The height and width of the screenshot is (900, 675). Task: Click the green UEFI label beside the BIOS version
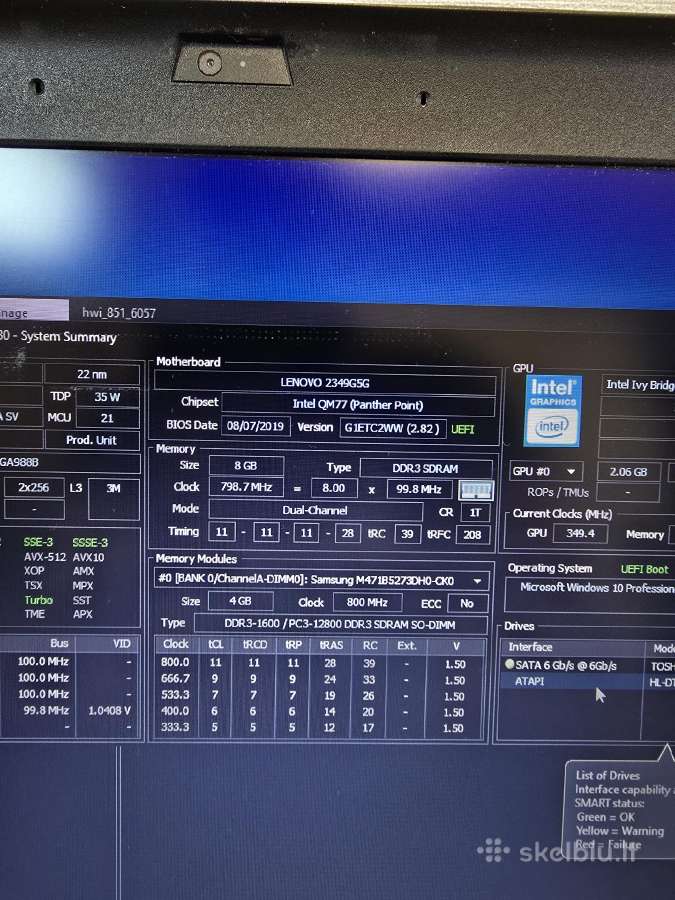pos(462,429)
